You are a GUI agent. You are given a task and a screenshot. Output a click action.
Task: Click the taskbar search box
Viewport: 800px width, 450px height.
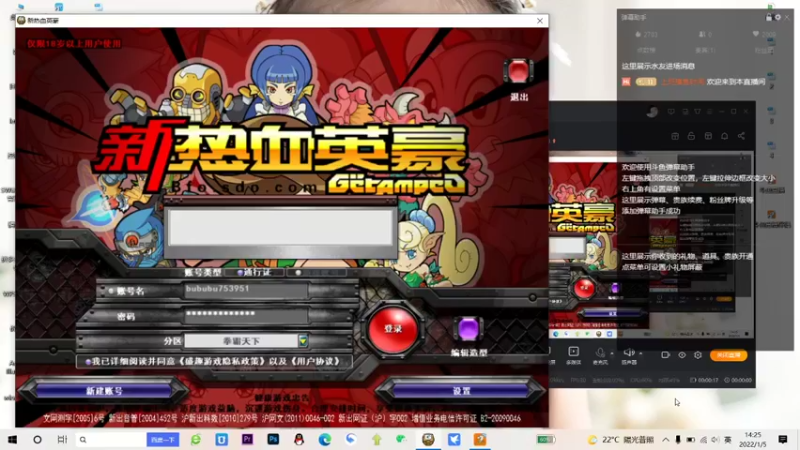pos(110,439)
